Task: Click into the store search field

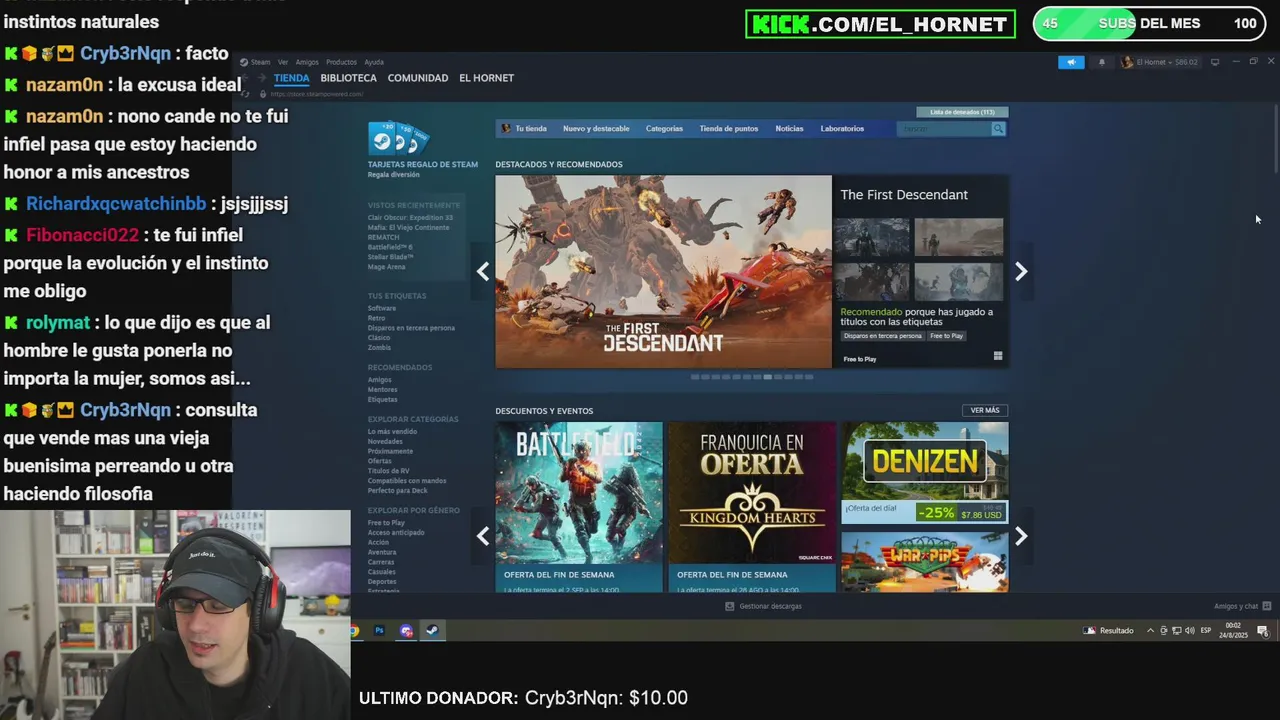Action: coord(944,129)
